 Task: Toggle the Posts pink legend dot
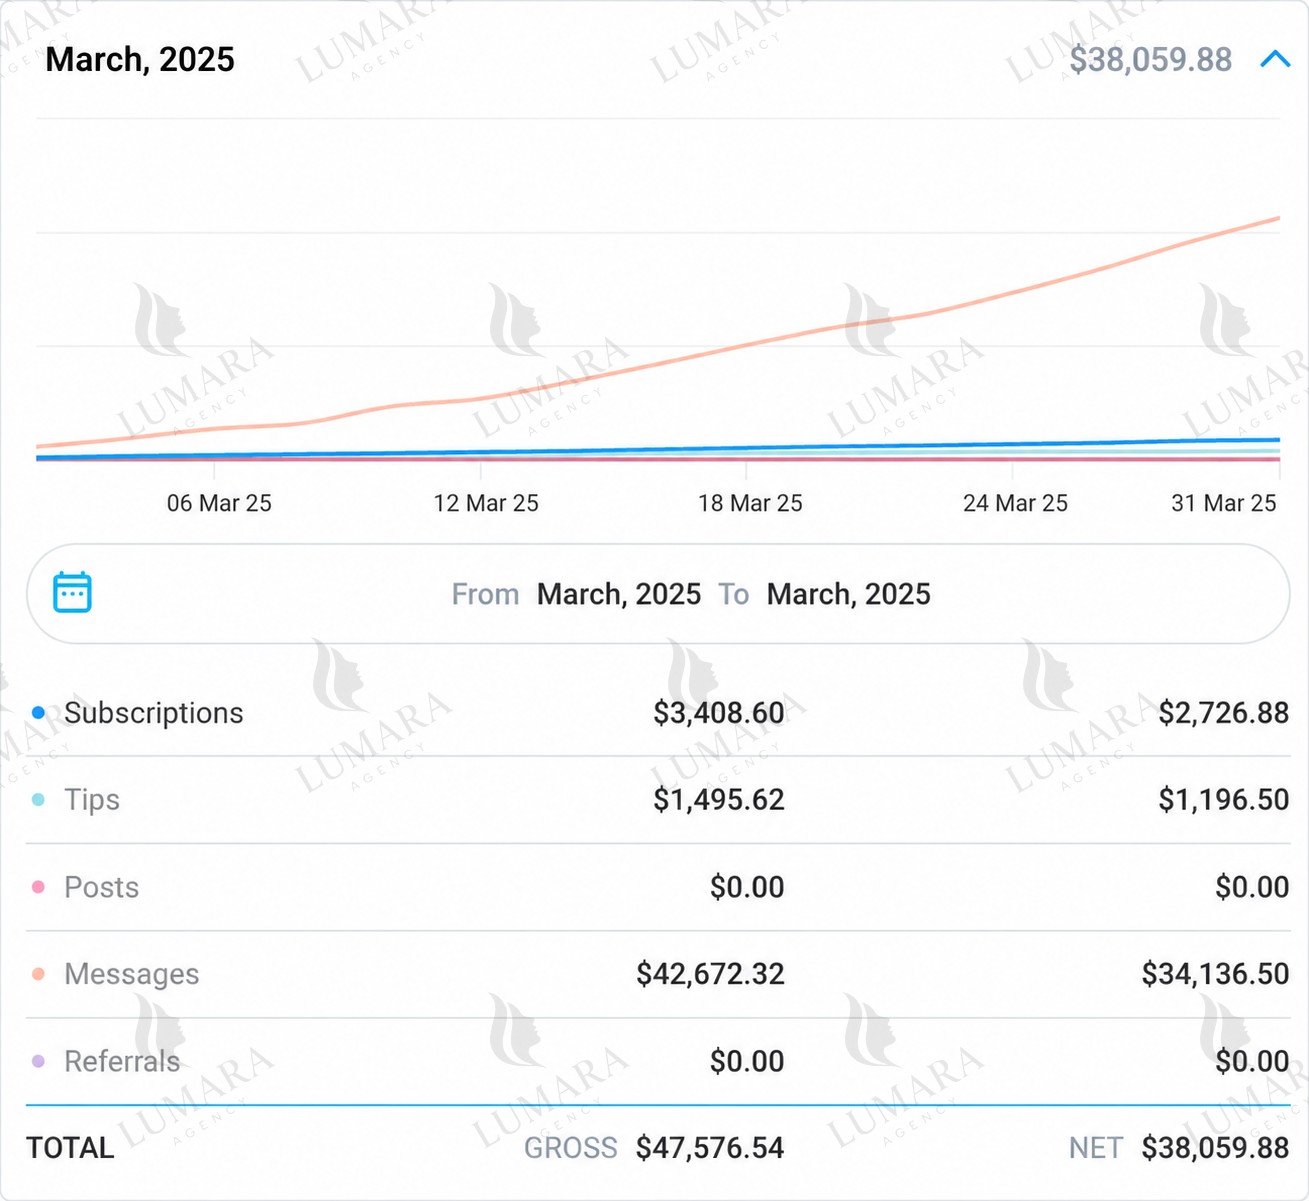tap(38, 887)
